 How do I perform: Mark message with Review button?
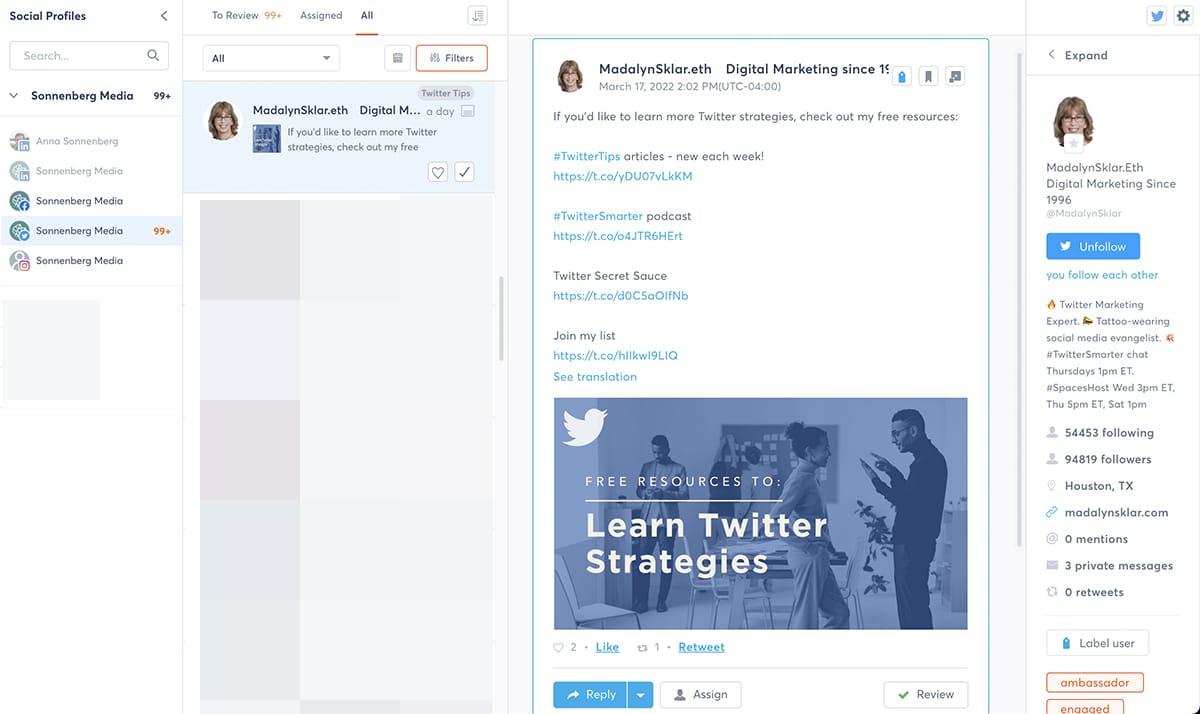(926, 695)
